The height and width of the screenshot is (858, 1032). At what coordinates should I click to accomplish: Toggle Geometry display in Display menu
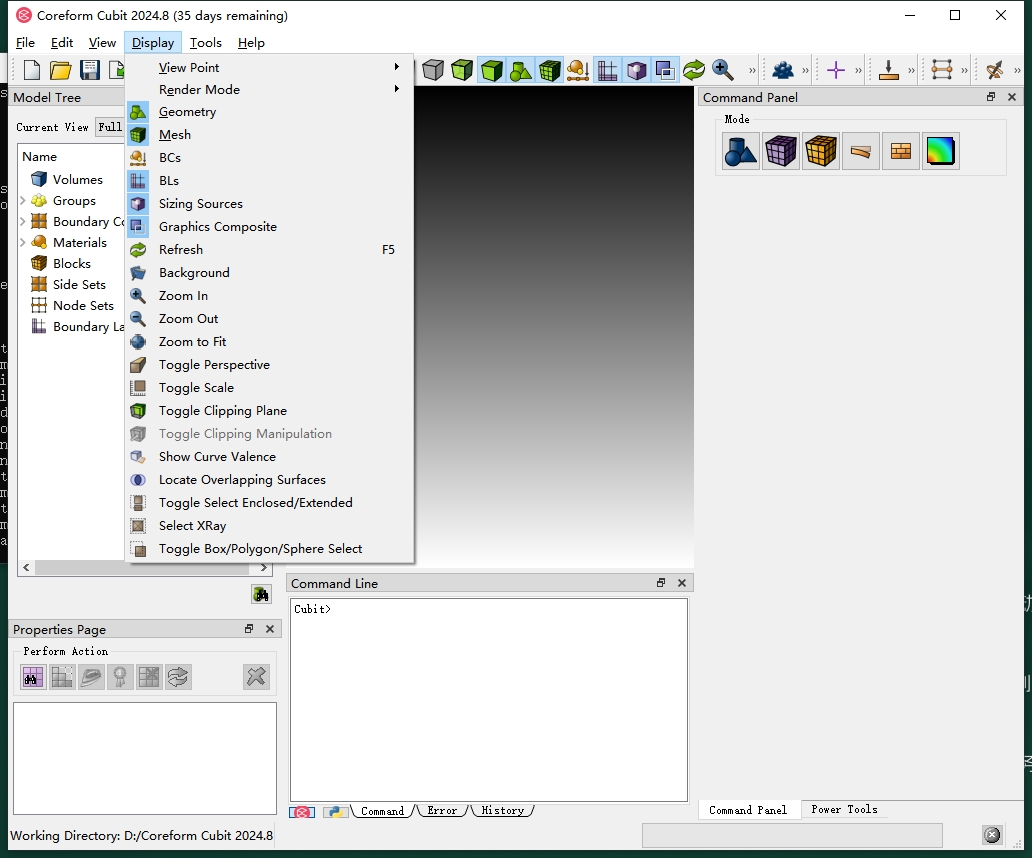[269, 112]
